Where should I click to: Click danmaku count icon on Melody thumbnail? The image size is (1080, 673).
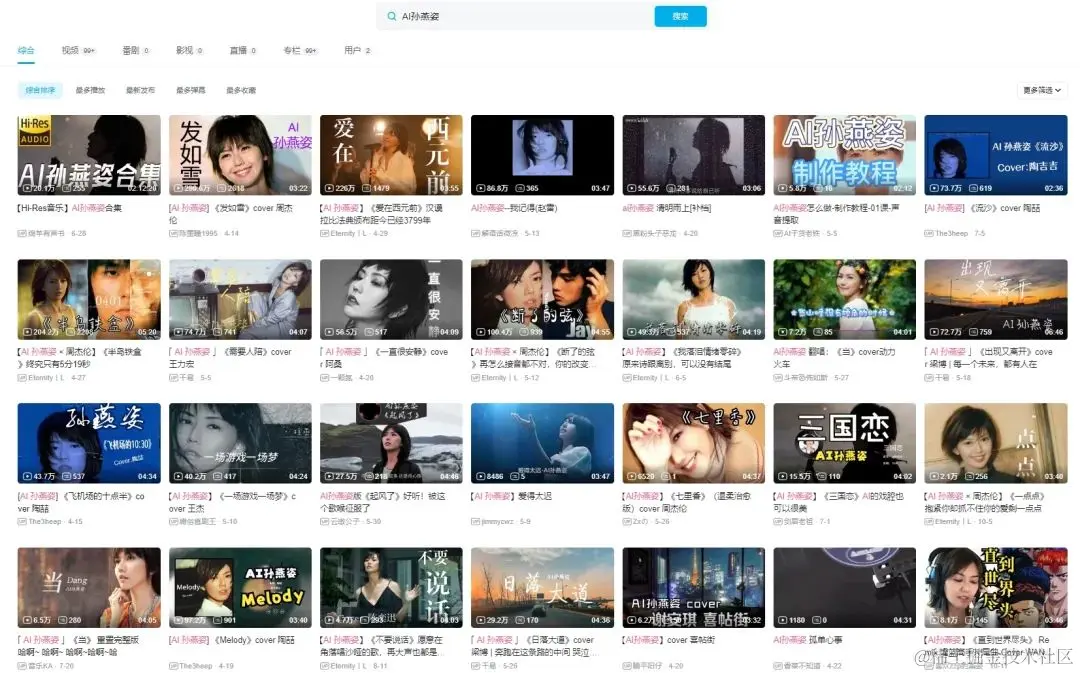pyautogui.click(x=219, y=620)
